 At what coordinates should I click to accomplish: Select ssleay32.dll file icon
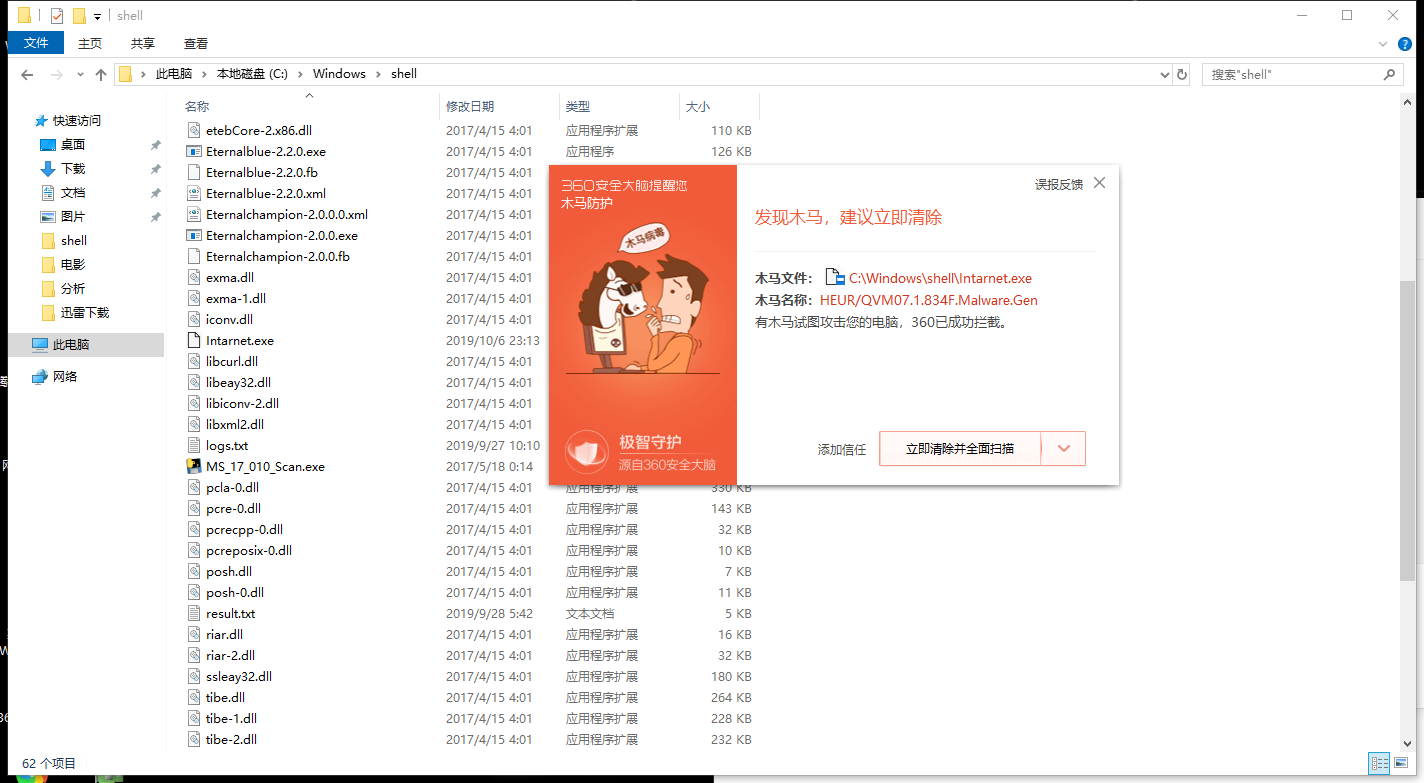(x=195, y=676)
